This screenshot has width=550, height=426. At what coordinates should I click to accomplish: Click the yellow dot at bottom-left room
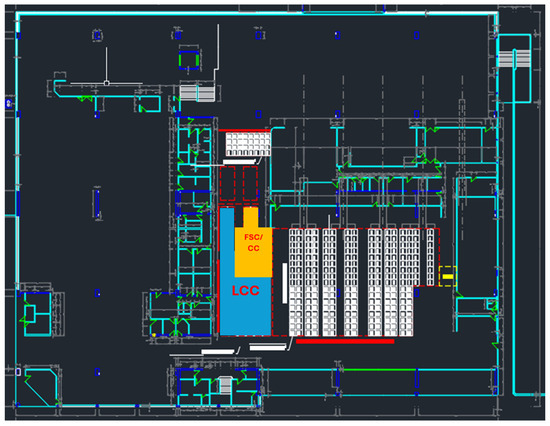pyautogui.click(x=154, y=335)
